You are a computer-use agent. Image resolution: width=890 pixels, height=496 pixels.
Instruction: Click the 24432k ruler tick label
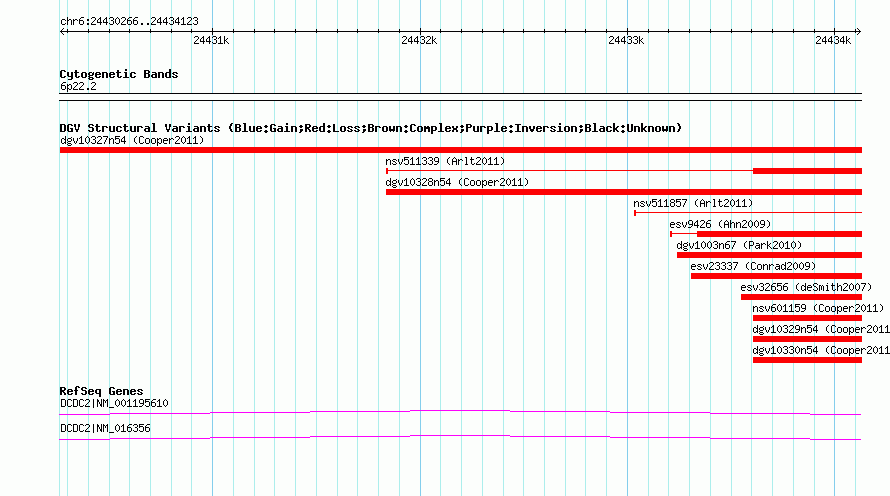tap(419, 40)
